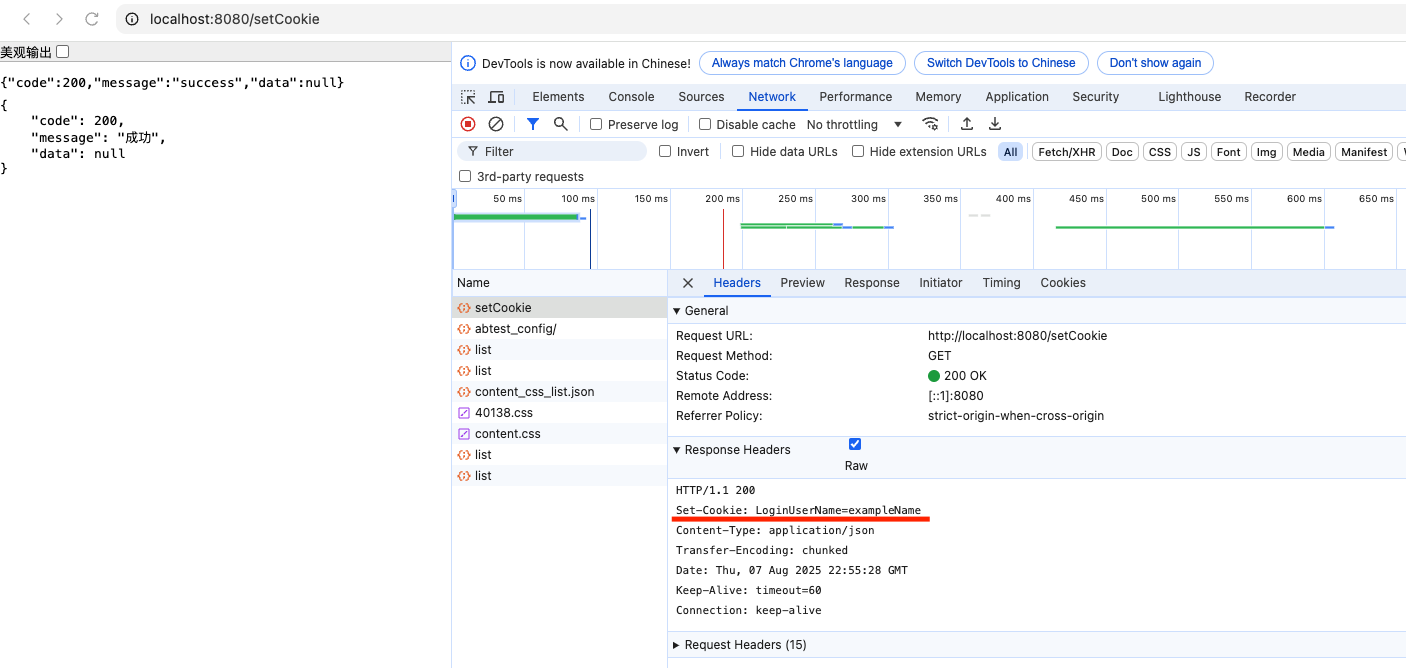Open the Console panel tab

pyautogui.click(x=632, y=97)
